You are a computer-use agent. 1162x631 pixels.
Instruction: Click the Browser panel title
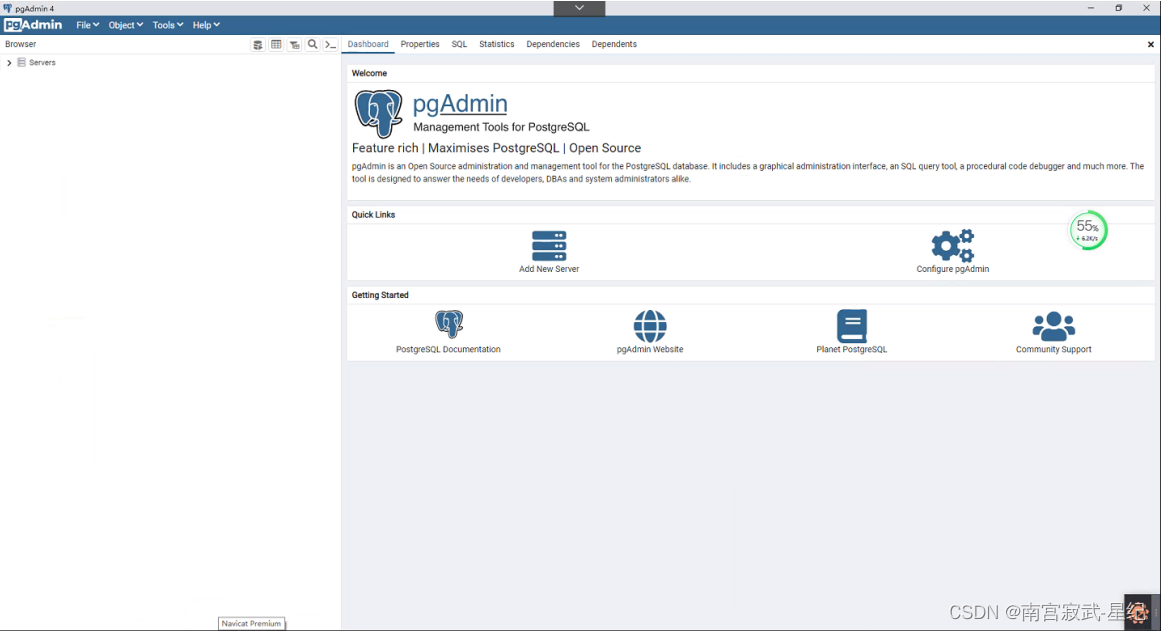[x=21, y=44]
